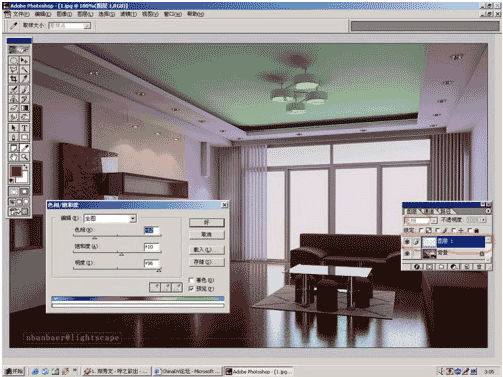Toggle lock all checkbox
Image resolution: width=503 pixels, height=377 pixels.
point(469,230)
